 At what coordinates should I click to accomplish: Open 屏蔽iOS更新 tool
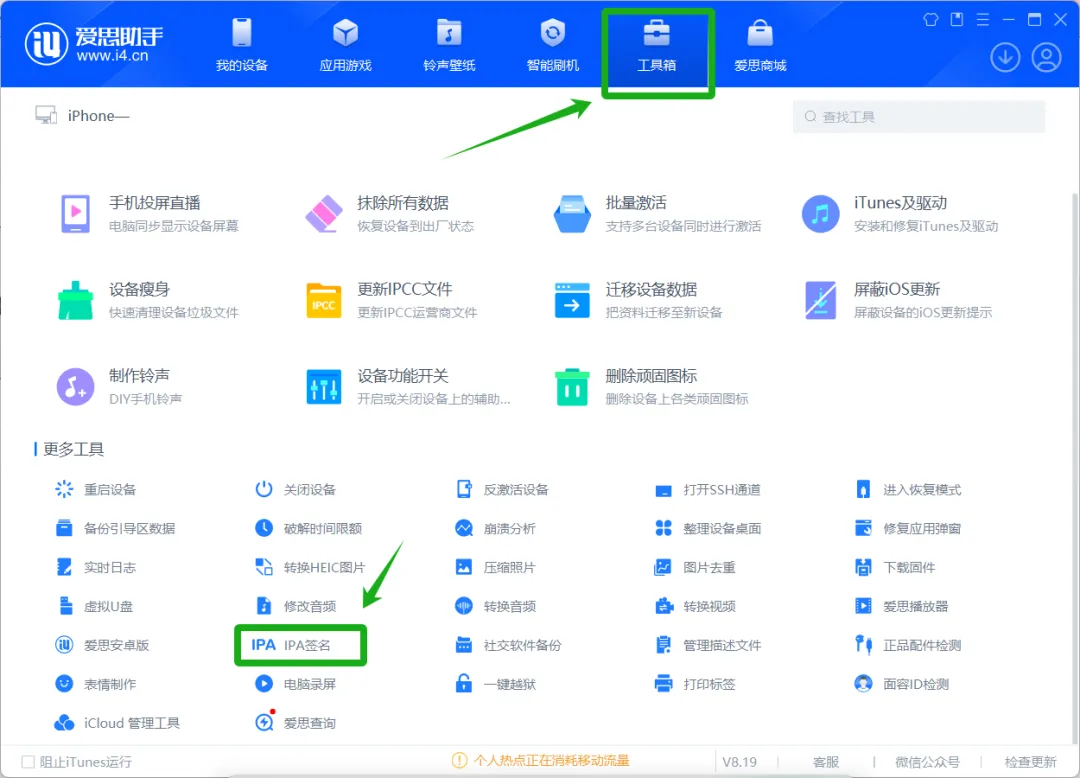click(897, 300)
